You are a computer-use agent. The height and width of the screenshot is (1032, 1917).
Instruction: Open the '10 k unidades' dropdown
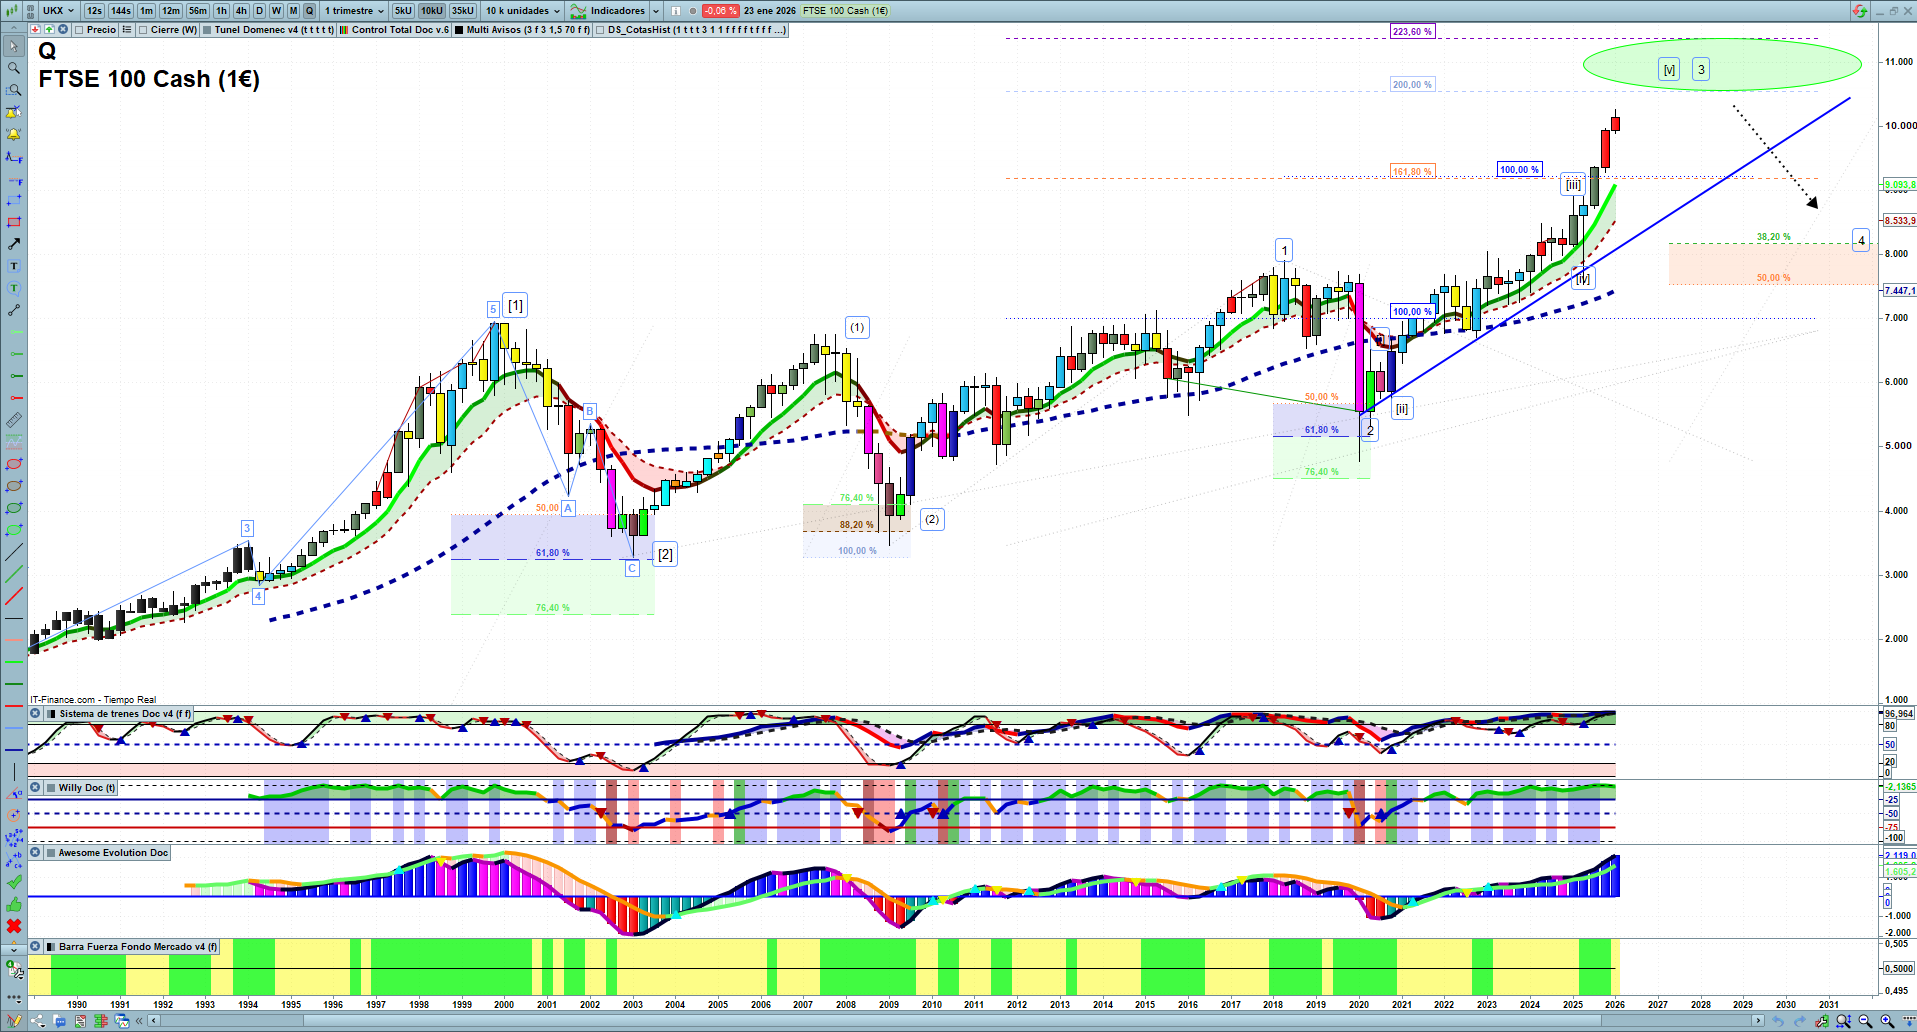(x=523, y=11)
